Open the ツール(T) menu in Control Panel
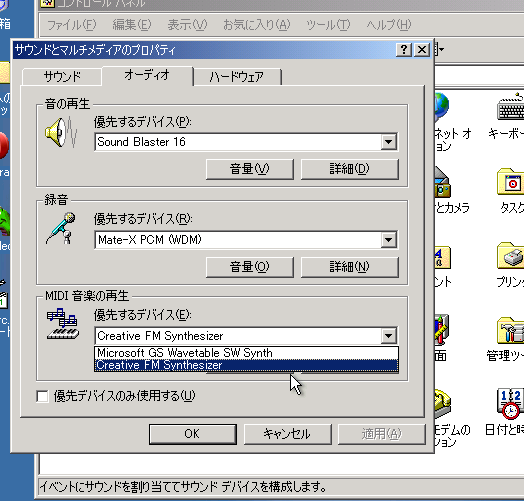 point(328,25)
